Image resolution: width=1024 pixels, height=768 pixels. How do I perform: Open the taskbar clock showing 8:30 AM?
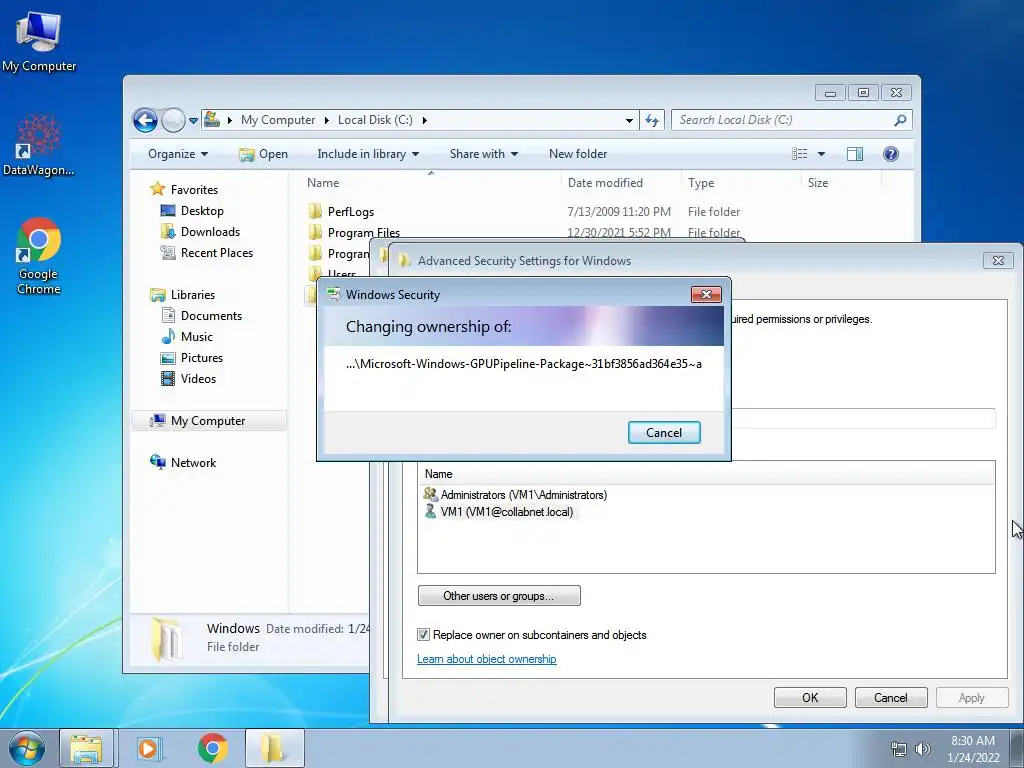973,749
